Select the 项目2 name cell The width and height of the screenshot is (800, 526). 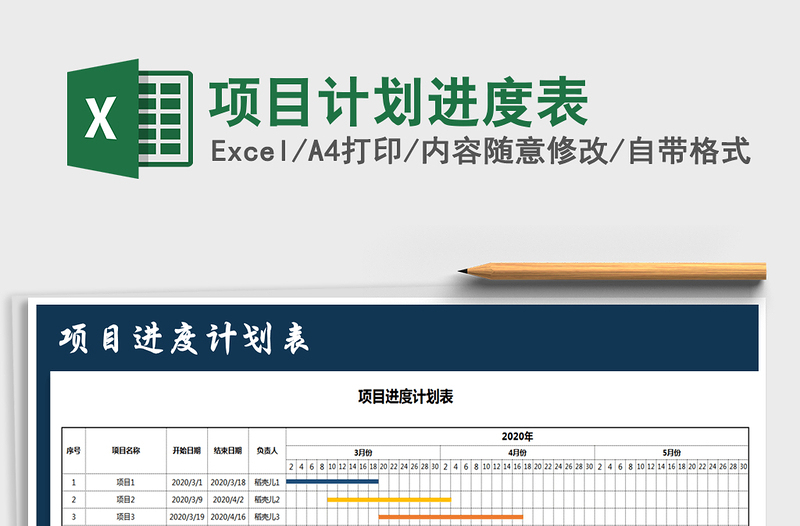126,499
